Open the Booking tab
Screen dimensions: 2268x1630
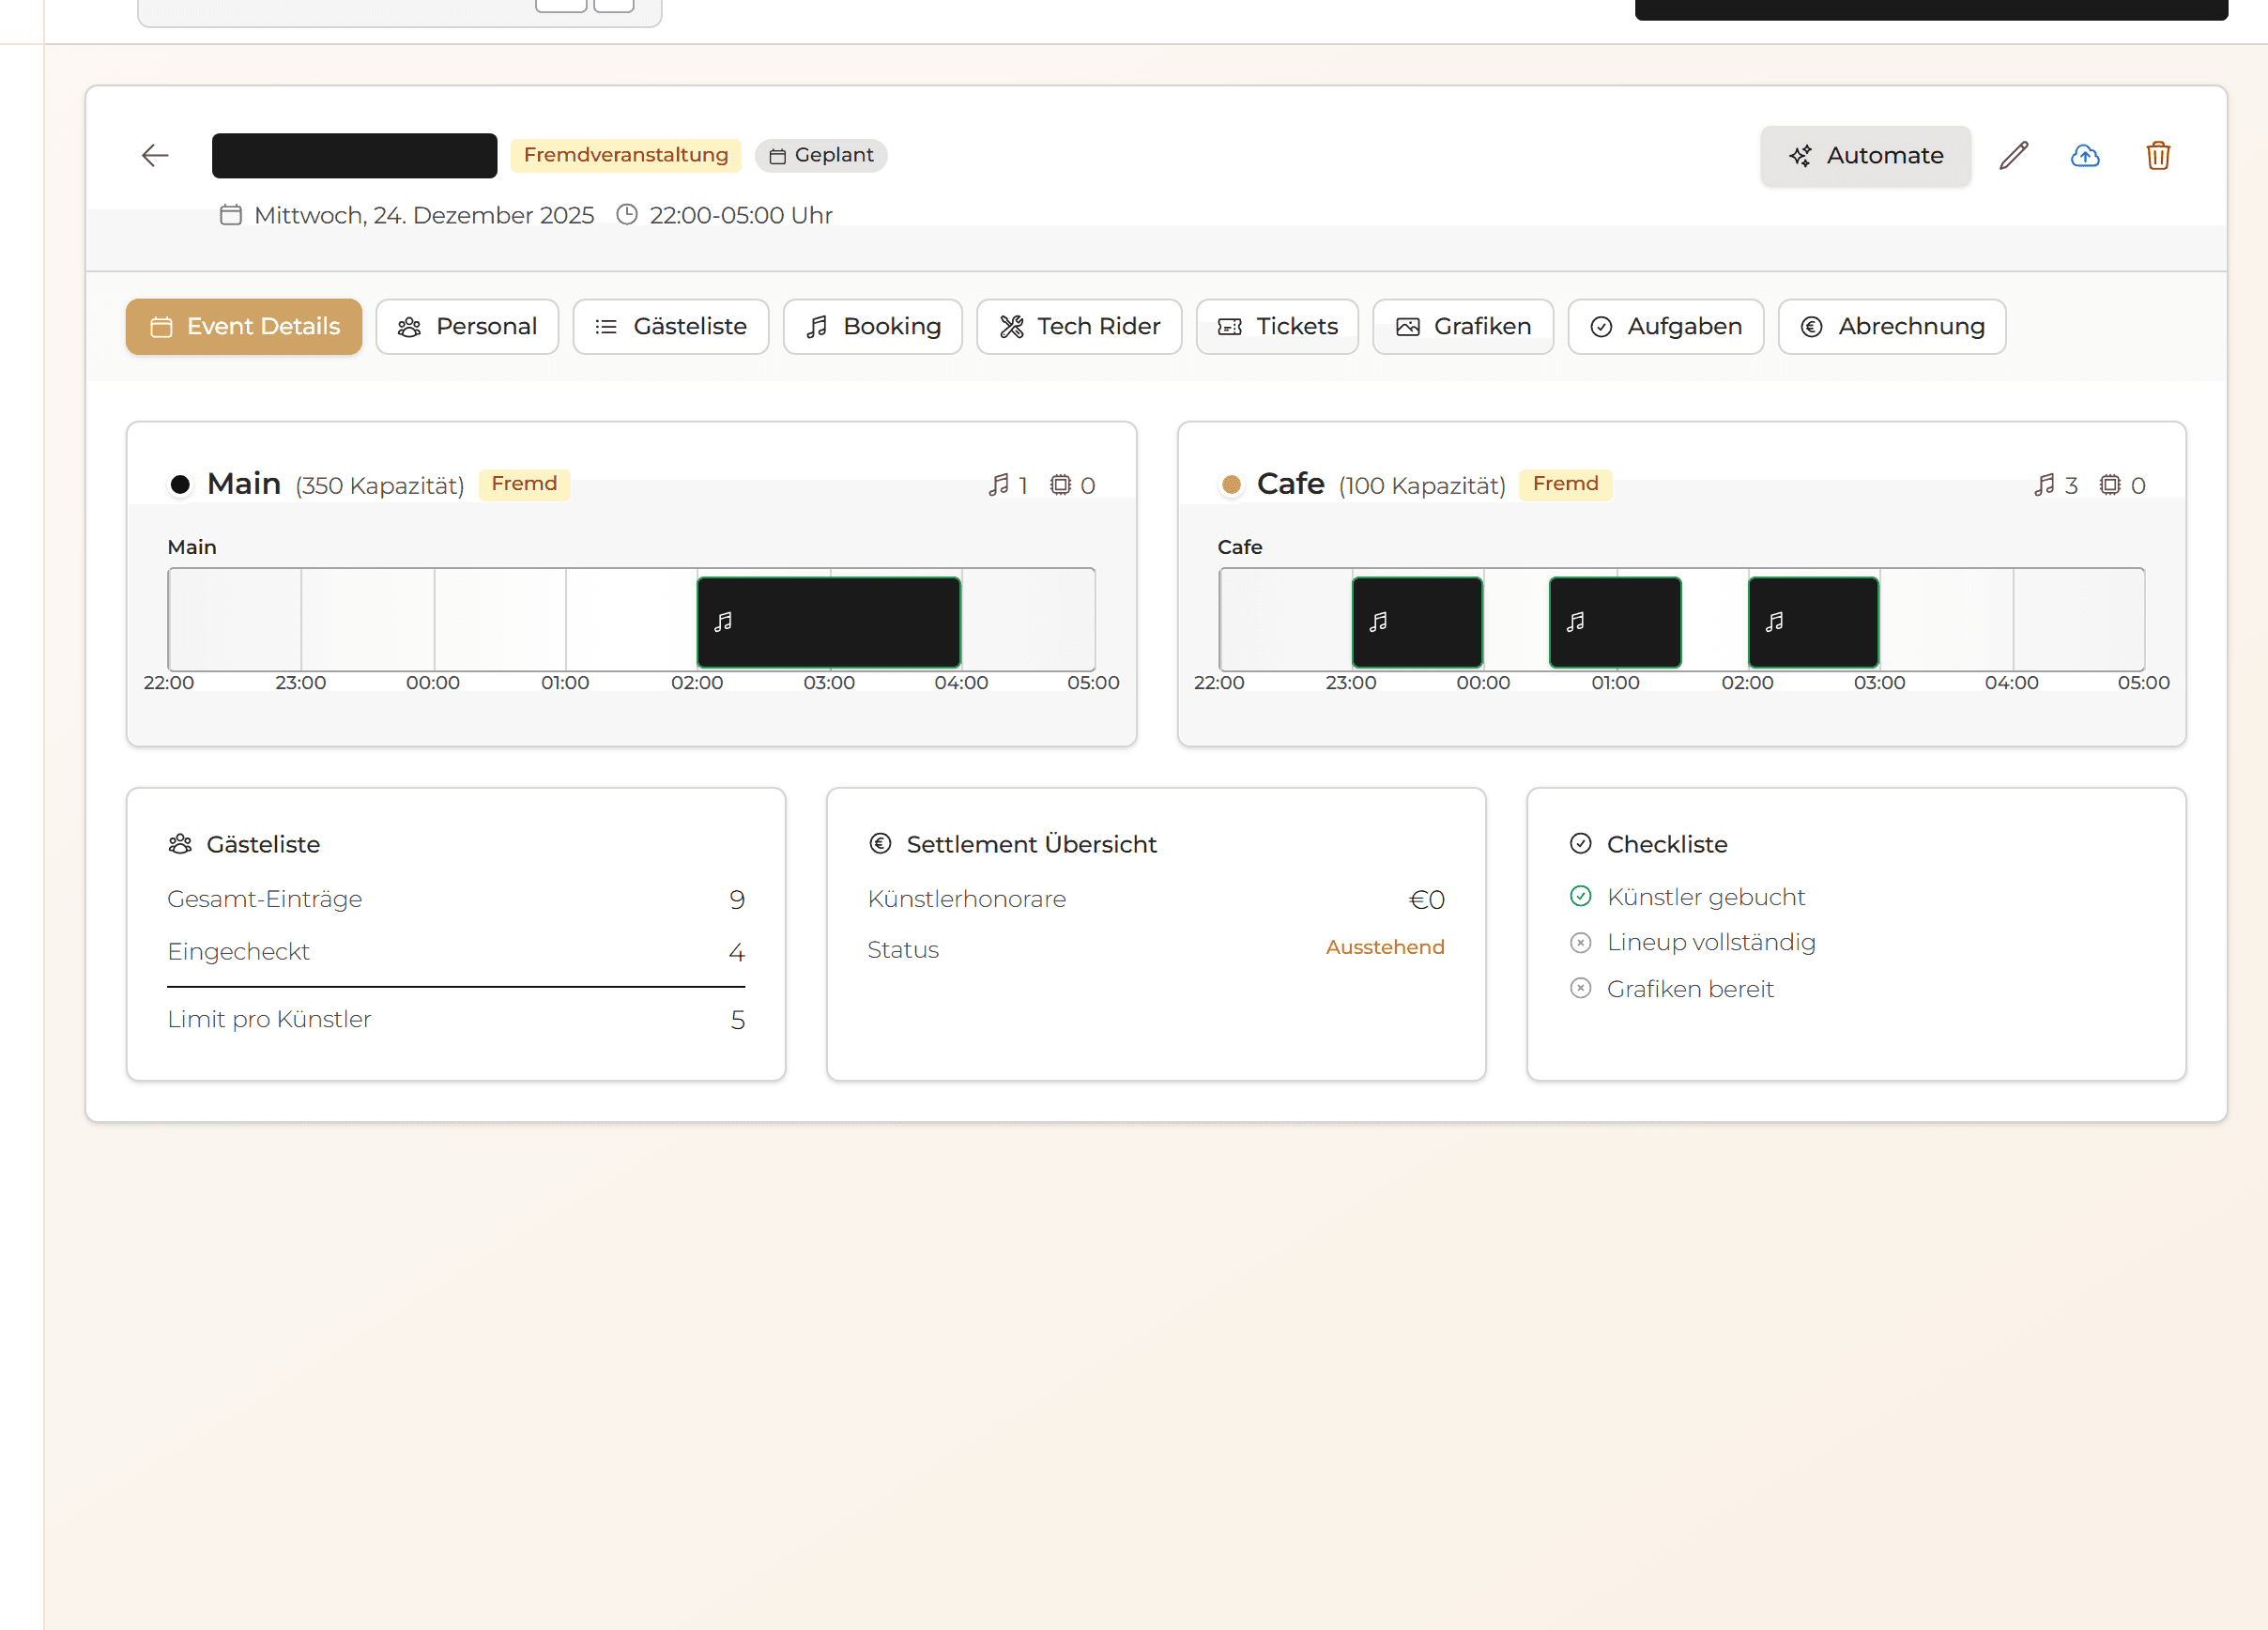872,327
